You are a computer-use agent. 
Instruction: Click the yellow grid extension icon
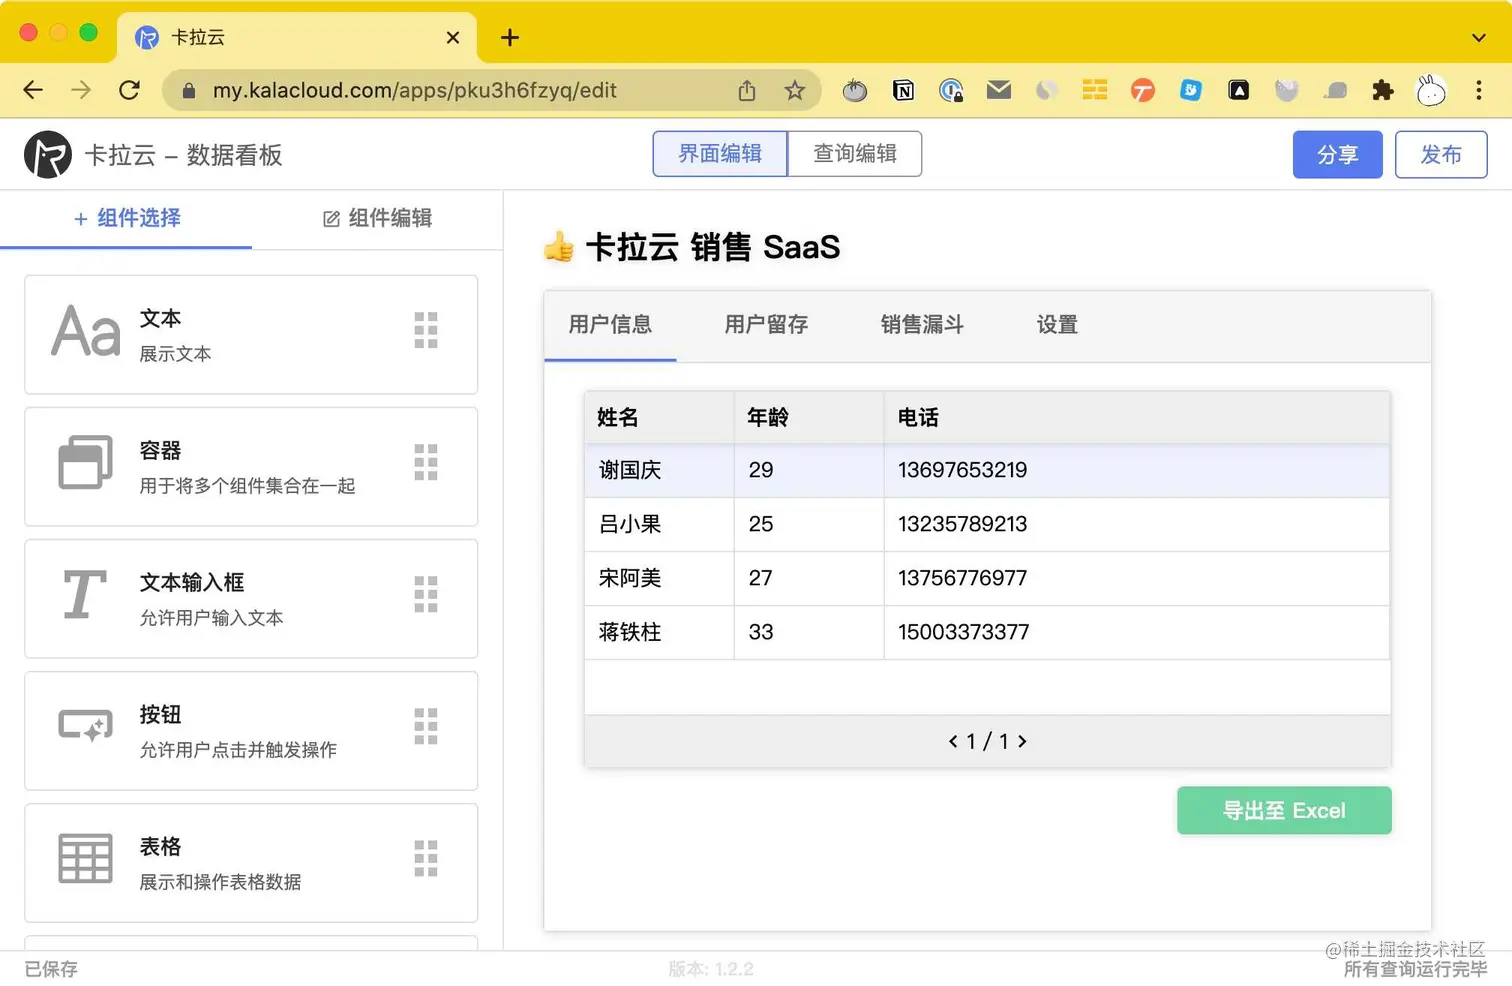click(x=1095, y=90)
